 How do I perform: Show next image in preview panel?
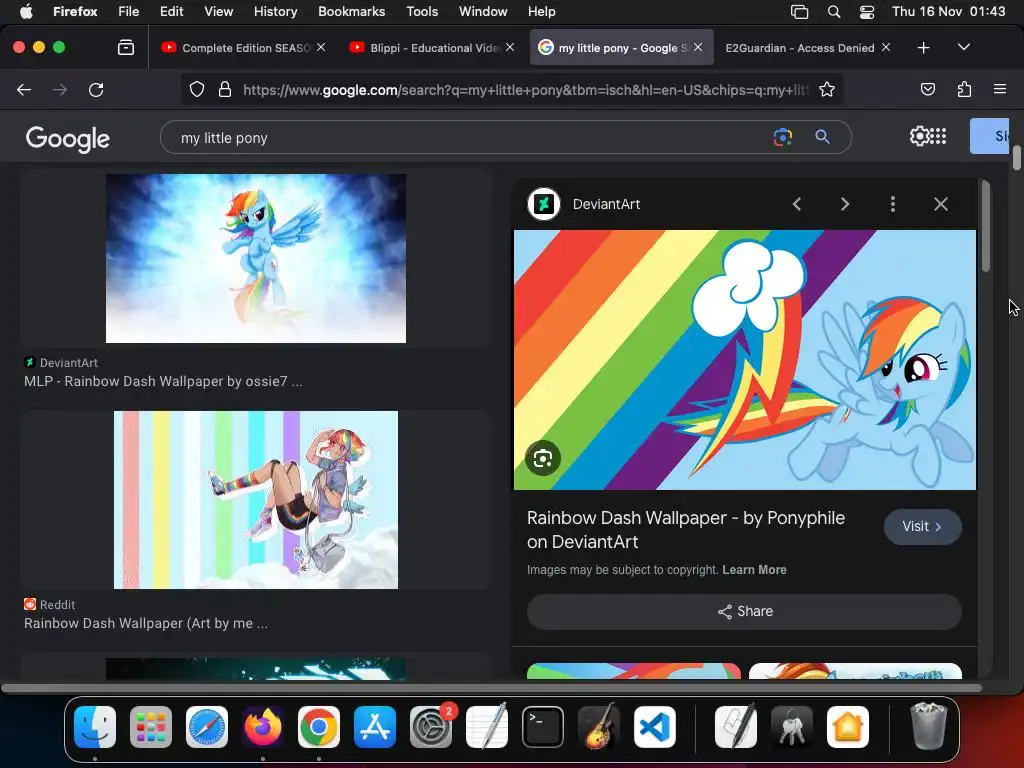click(x=844, y=204)
